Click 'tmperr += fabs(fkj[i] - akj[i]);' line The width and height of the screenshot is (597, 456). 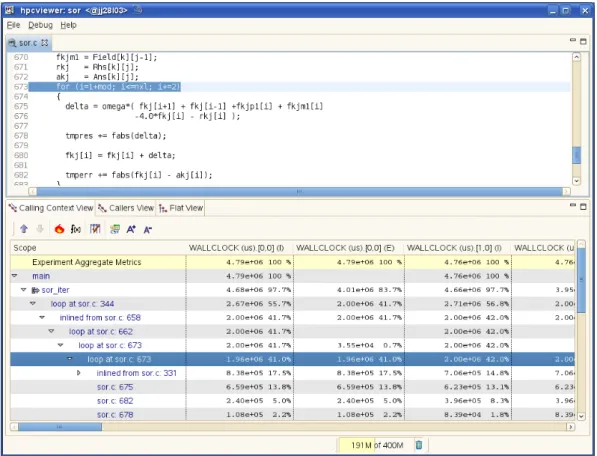[x=139, y=175]
